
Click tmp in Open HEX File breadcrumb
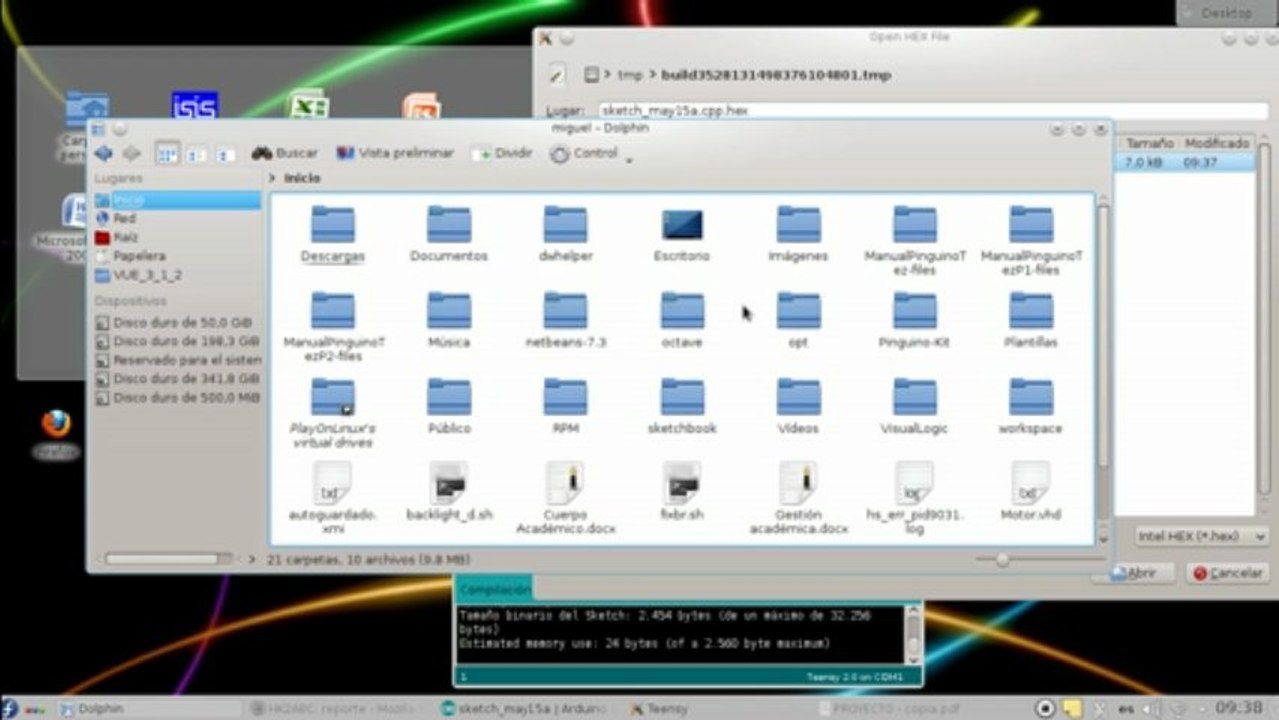(629, 75)
